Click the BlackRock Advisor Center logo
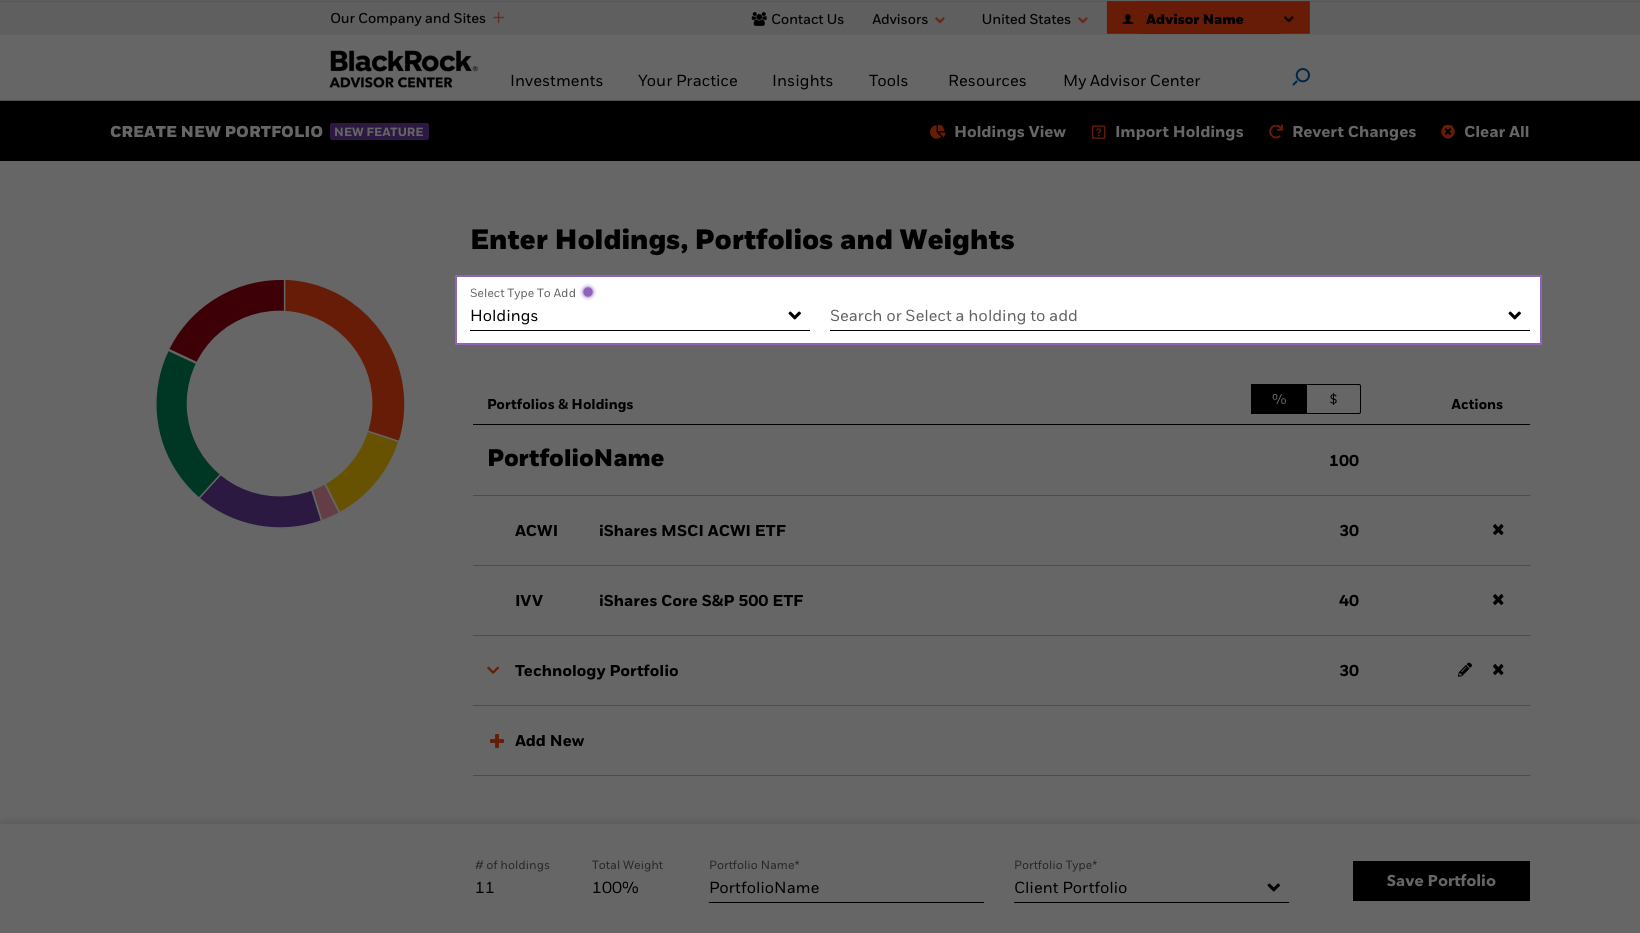 pos(404,69)
